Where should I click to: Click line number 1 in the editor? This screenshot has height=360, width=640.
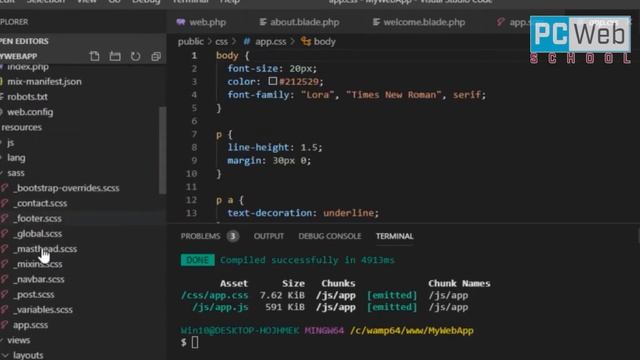194,56
